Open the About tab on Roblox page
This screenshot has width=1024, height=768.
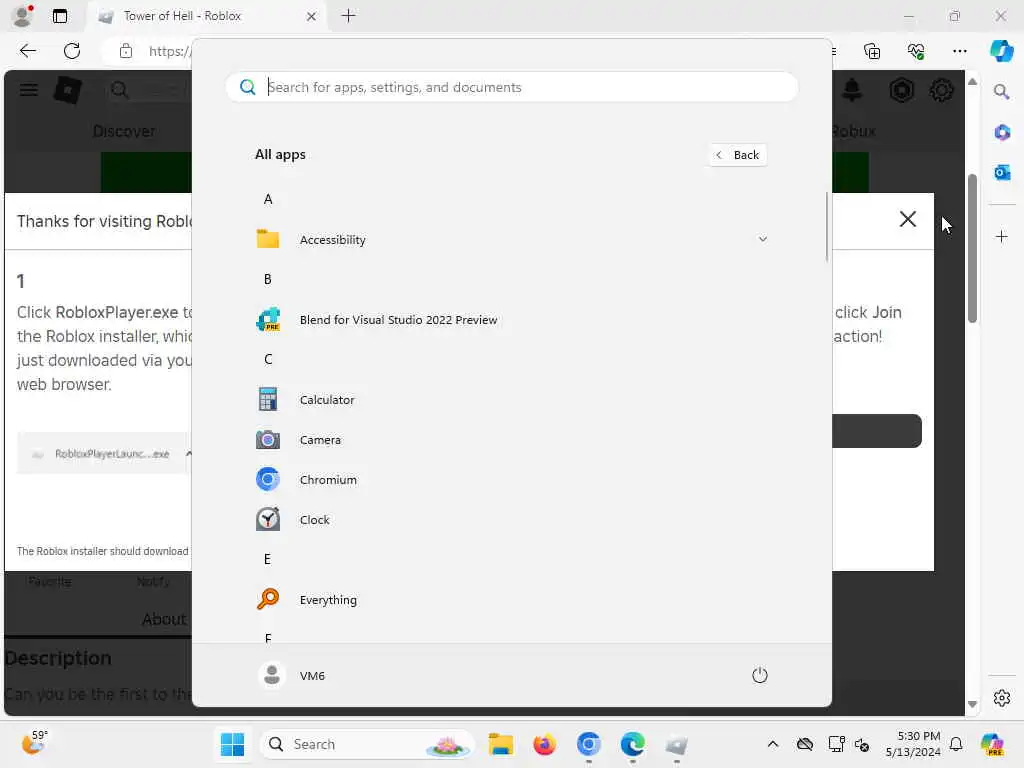[164, 619]
